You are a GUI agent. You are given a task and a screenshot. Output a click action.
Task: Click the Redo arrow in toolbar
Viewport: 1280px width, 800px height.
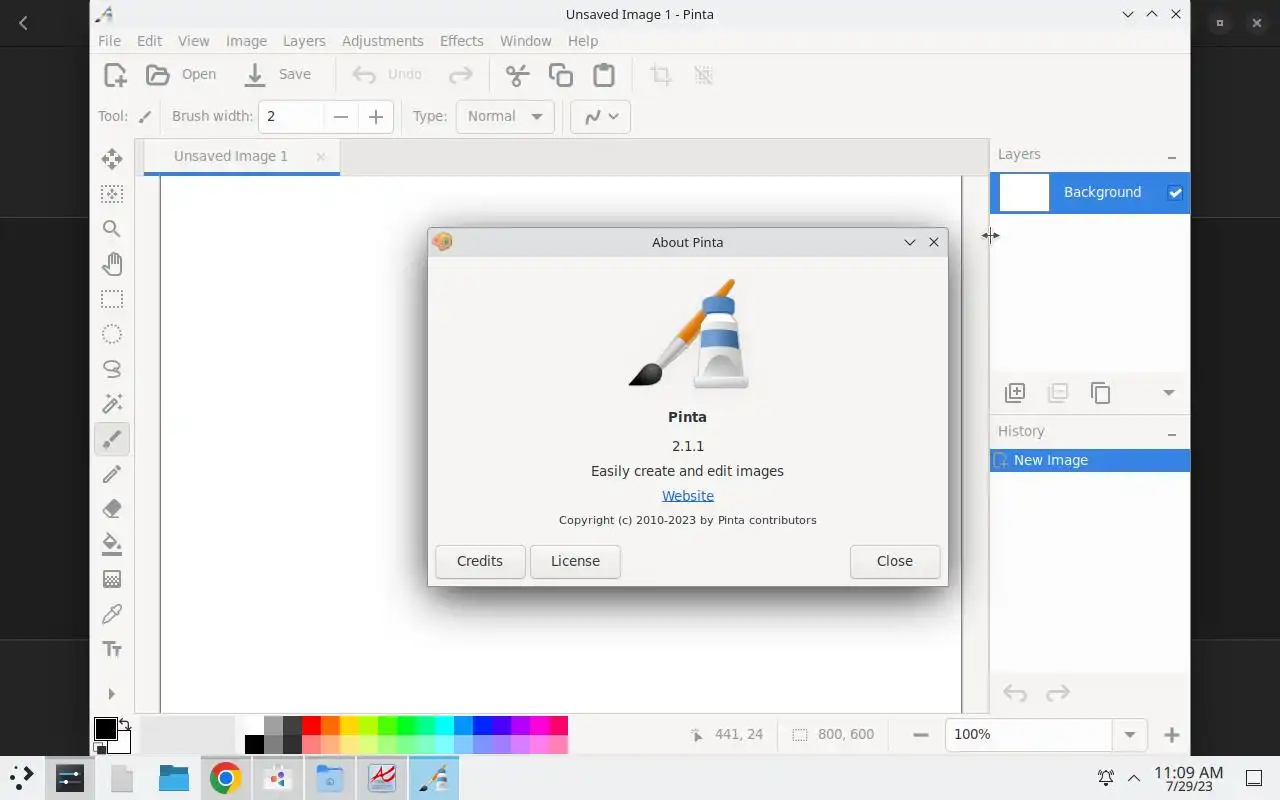coord(460,75)
